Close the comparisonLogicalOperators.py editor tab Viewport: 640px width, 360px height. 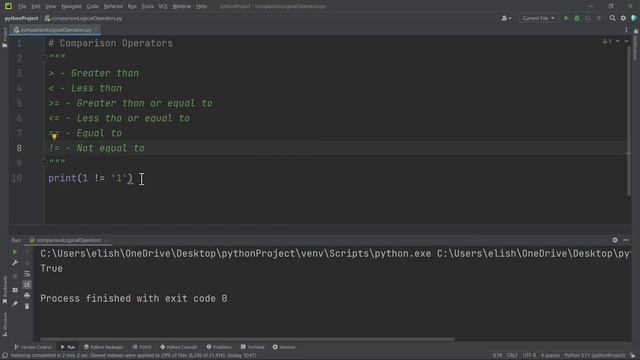pyautogui.click(x=96, y=30)
